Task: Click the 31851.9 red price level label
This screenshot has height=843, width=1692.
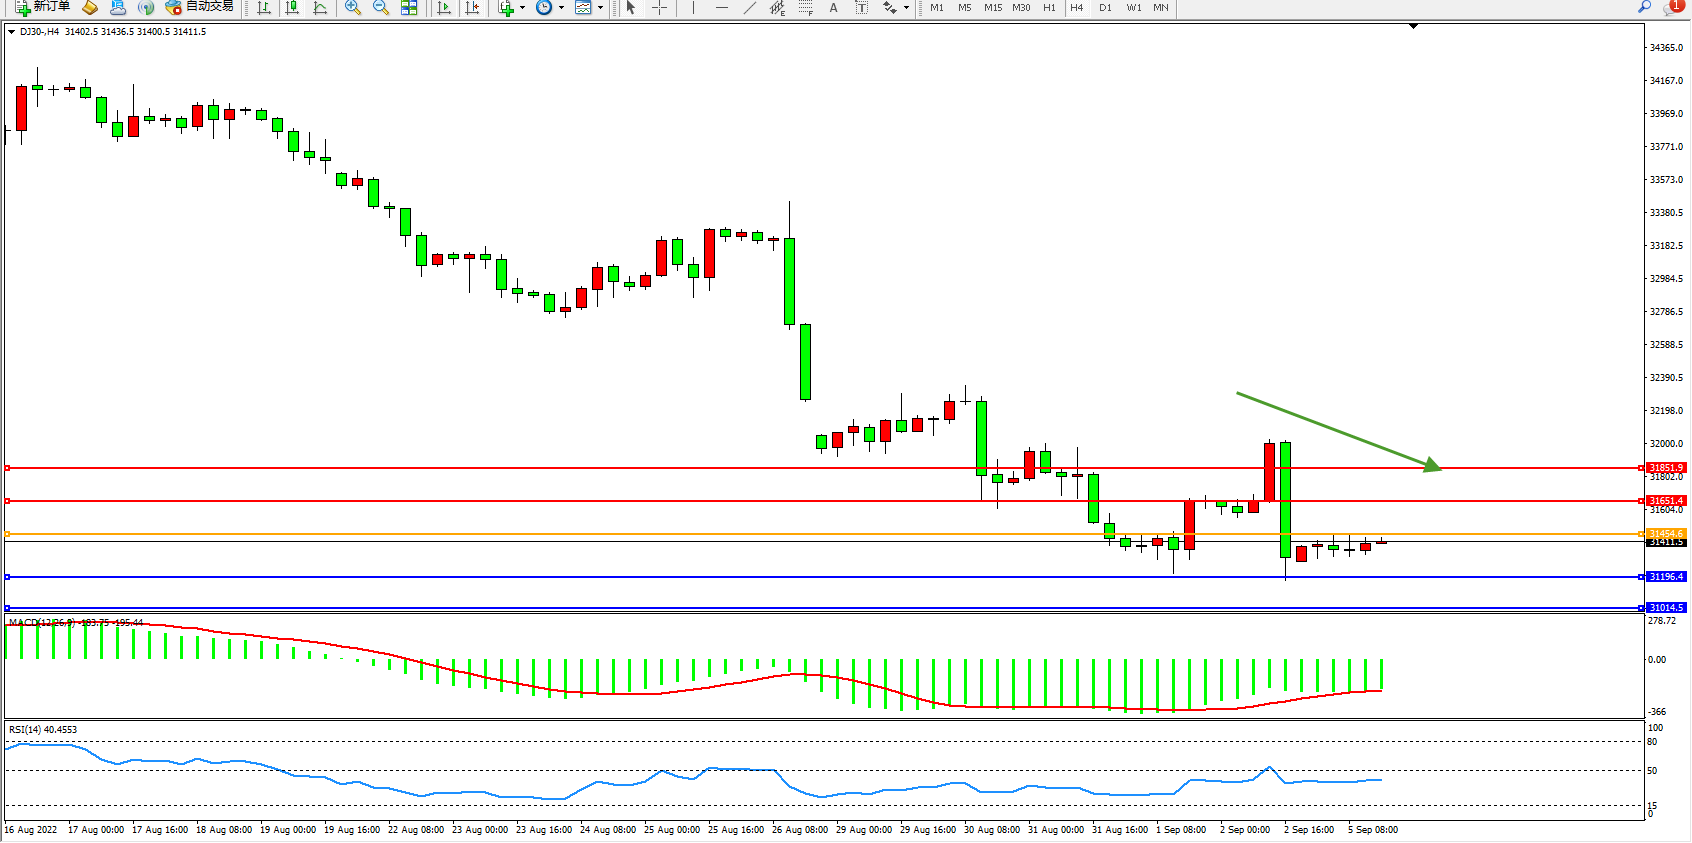Action: pyautogui.click(x=1666, y=467)
